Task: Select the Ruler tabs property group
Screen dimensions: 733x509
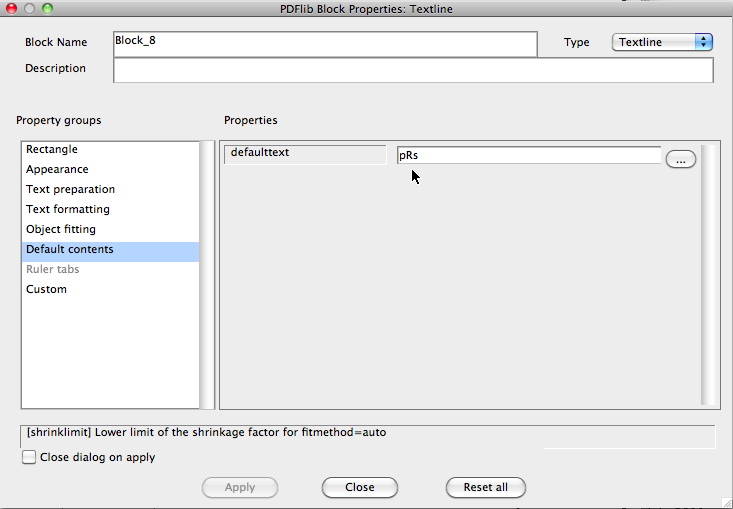Action: [x=110, y=270]
